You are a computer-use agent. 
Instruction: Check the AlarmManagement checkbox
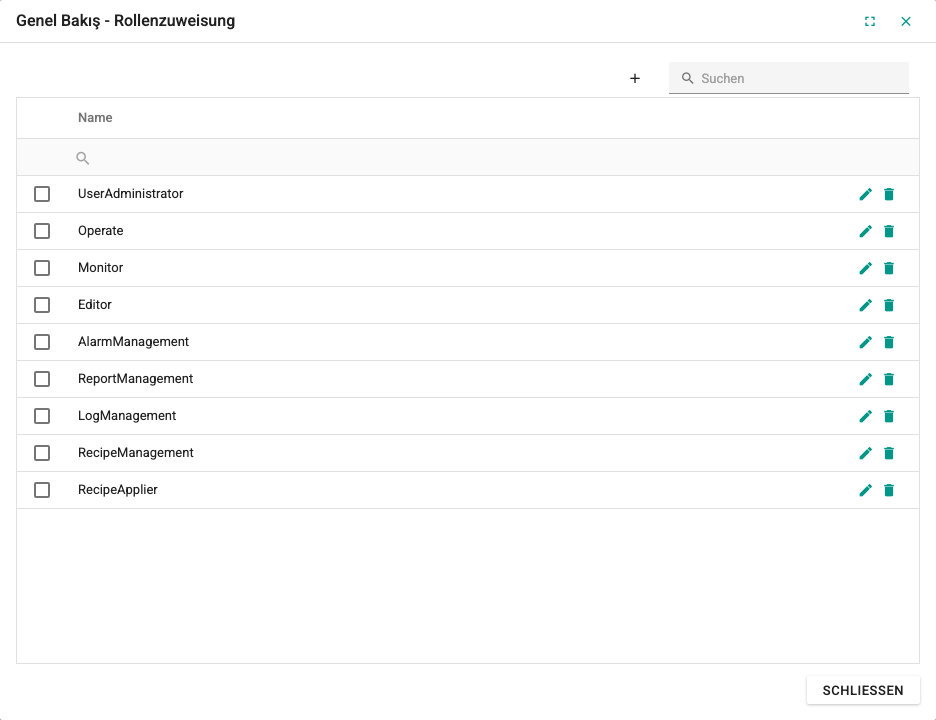pyautogui.click(x=42, y=342)
